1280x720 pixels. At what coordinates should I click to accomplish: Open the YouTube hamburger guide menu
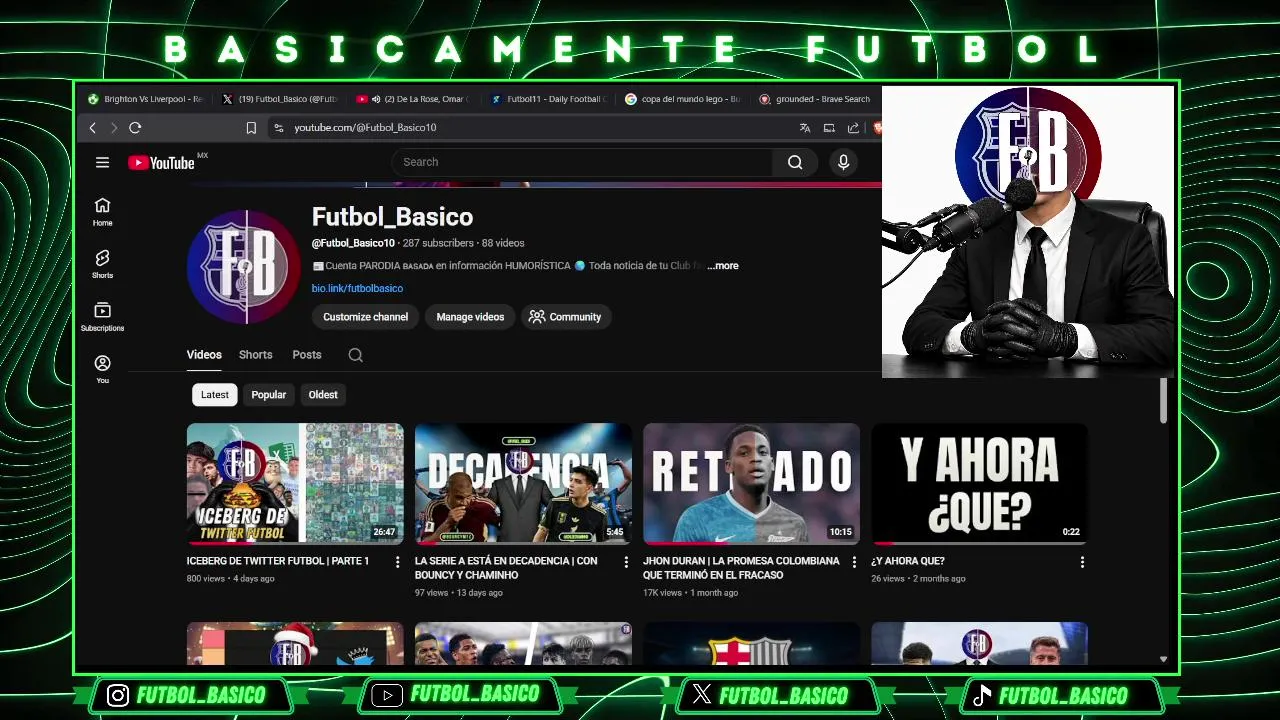point(102,162)
